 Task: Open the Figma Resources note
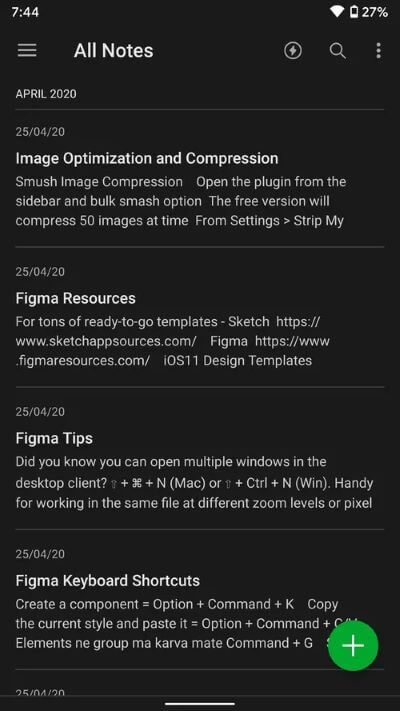(200, 317)
